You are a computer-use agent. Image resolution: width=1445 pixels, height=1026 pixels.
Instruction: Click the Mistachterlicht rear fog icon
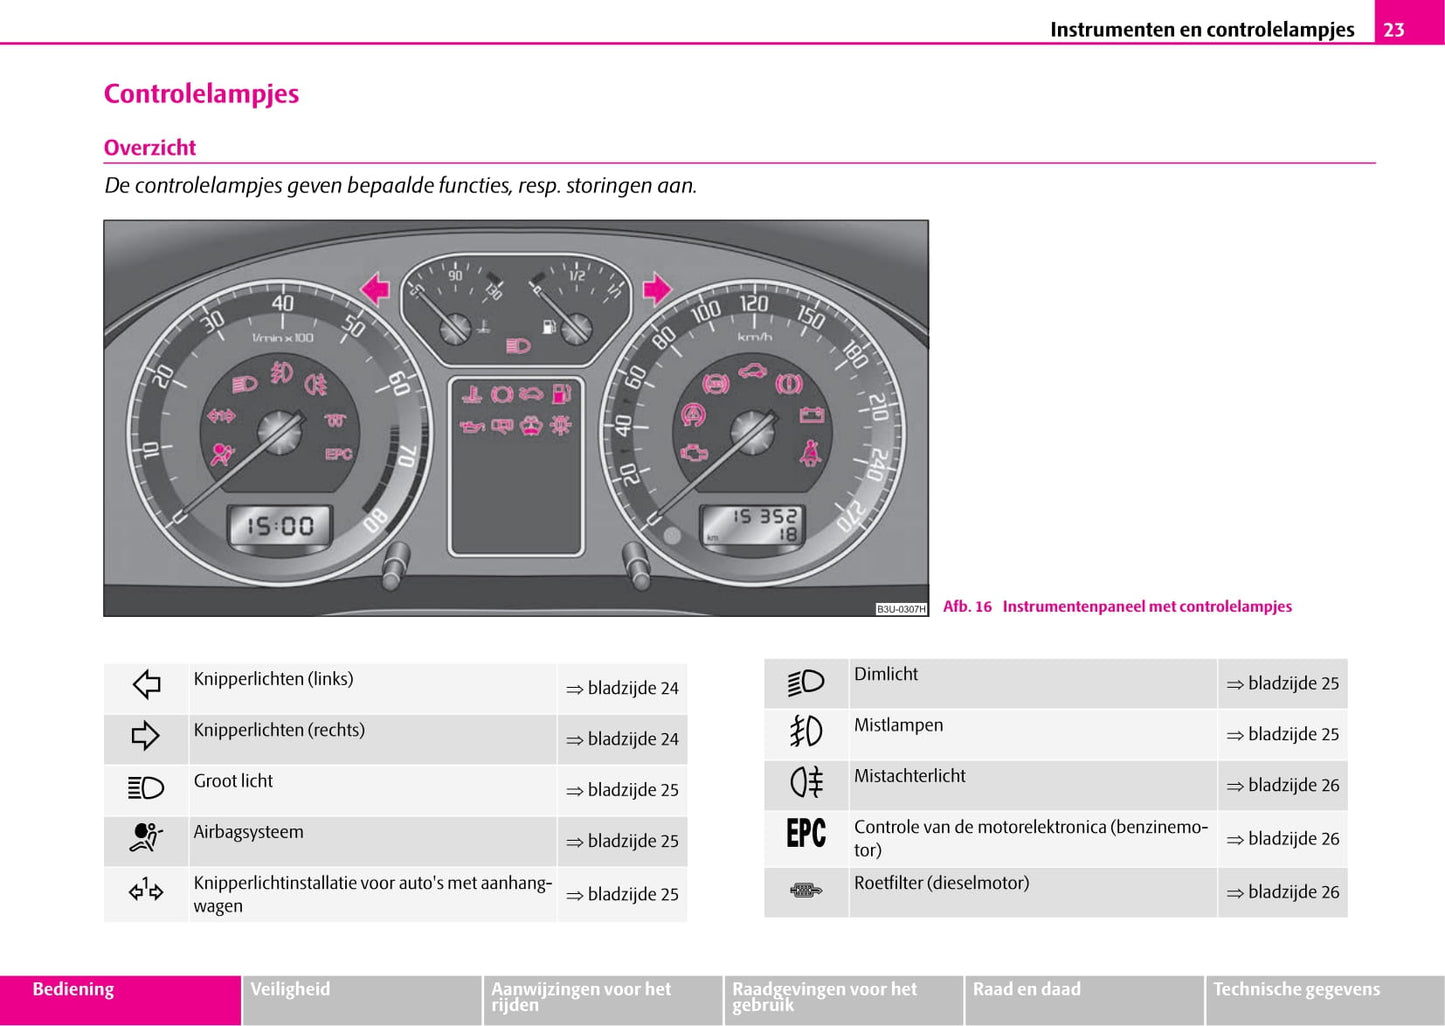pos(806,782)
